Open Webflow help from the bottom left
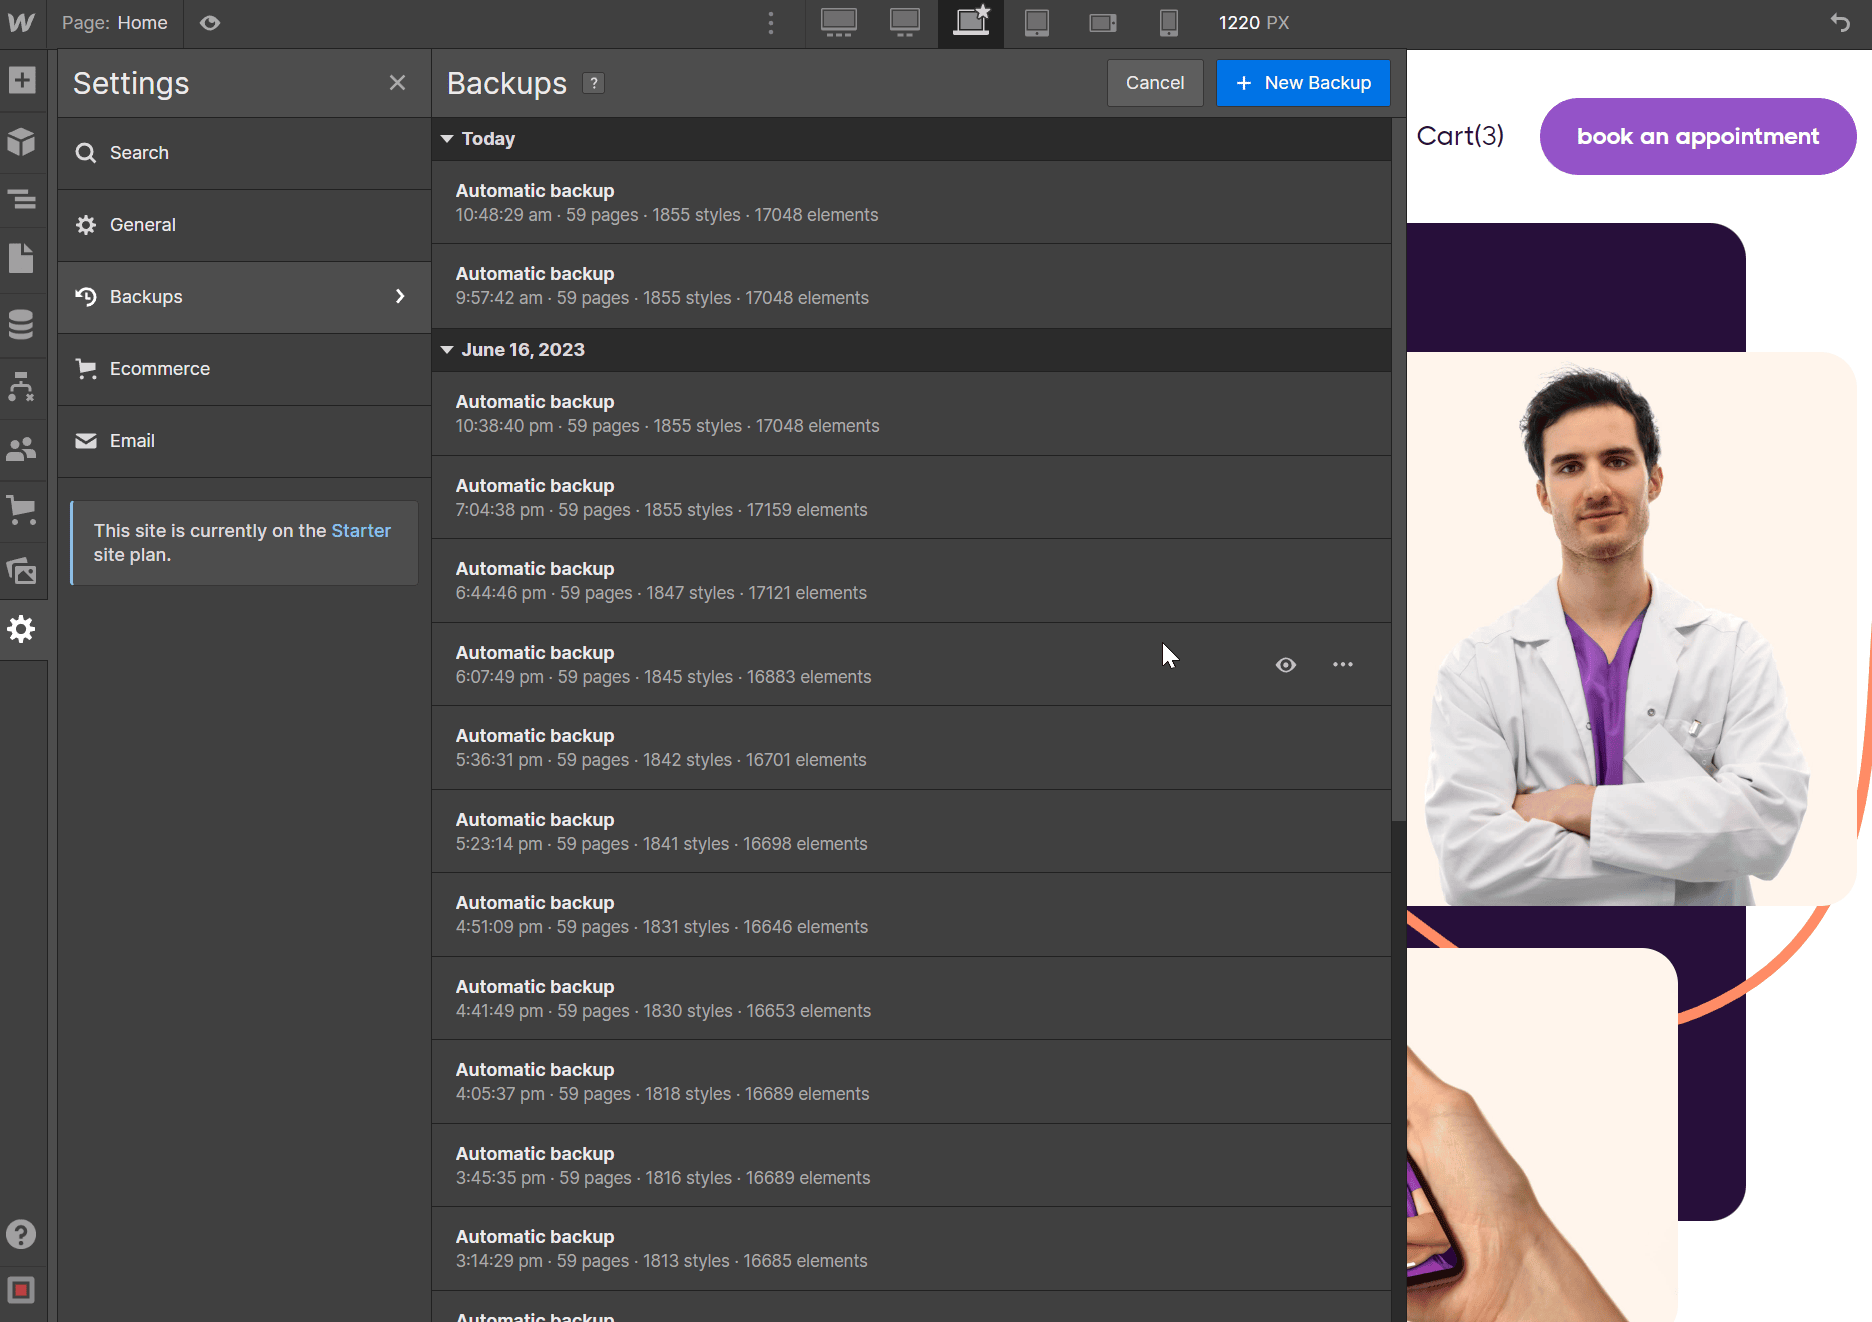The height and width of the screenshot is (1322, 1872). [x=22, y=1234]
